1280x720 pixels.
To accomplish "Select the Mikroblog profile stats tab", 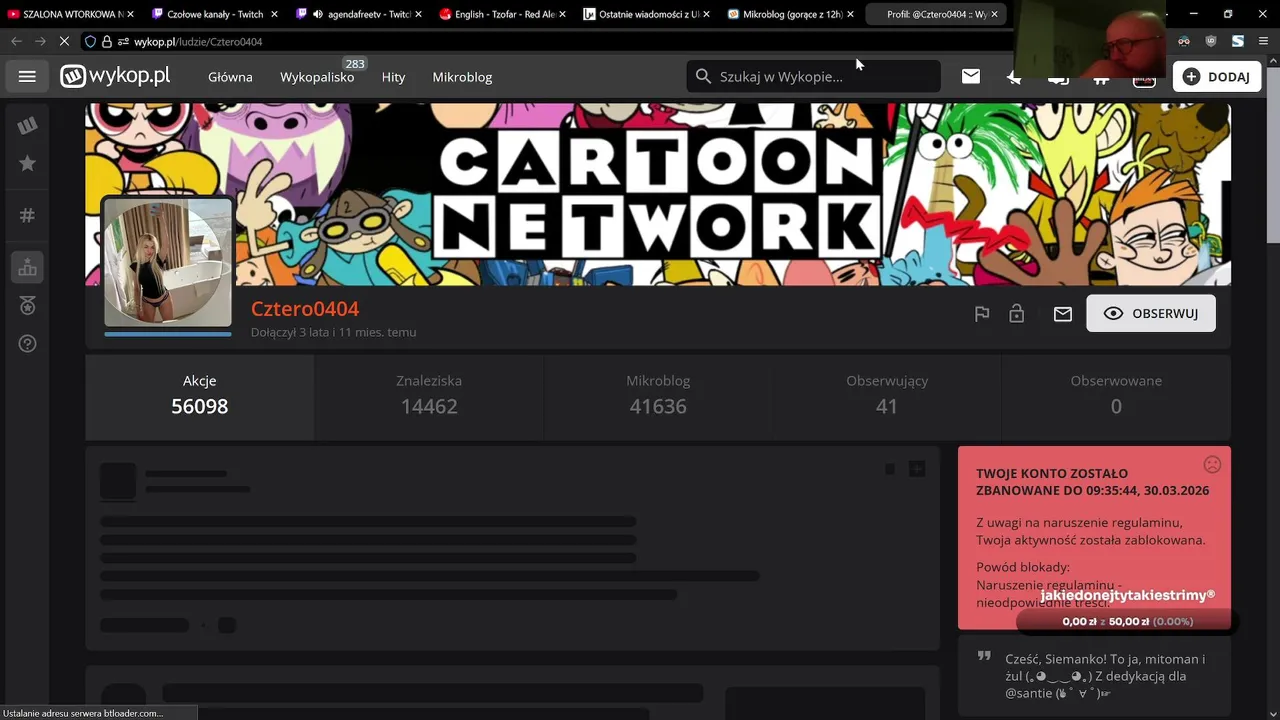I will click(658, 397).
